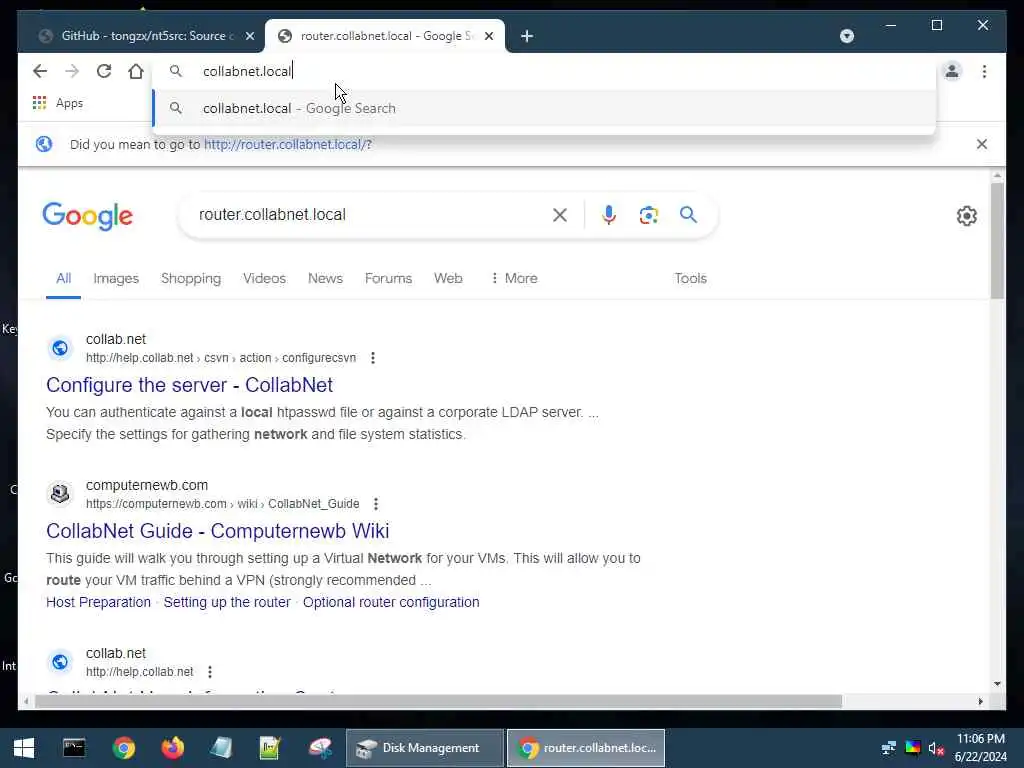Screen dimensions: 1024x768
Task: Switch to Forums results
Action: 389,278
